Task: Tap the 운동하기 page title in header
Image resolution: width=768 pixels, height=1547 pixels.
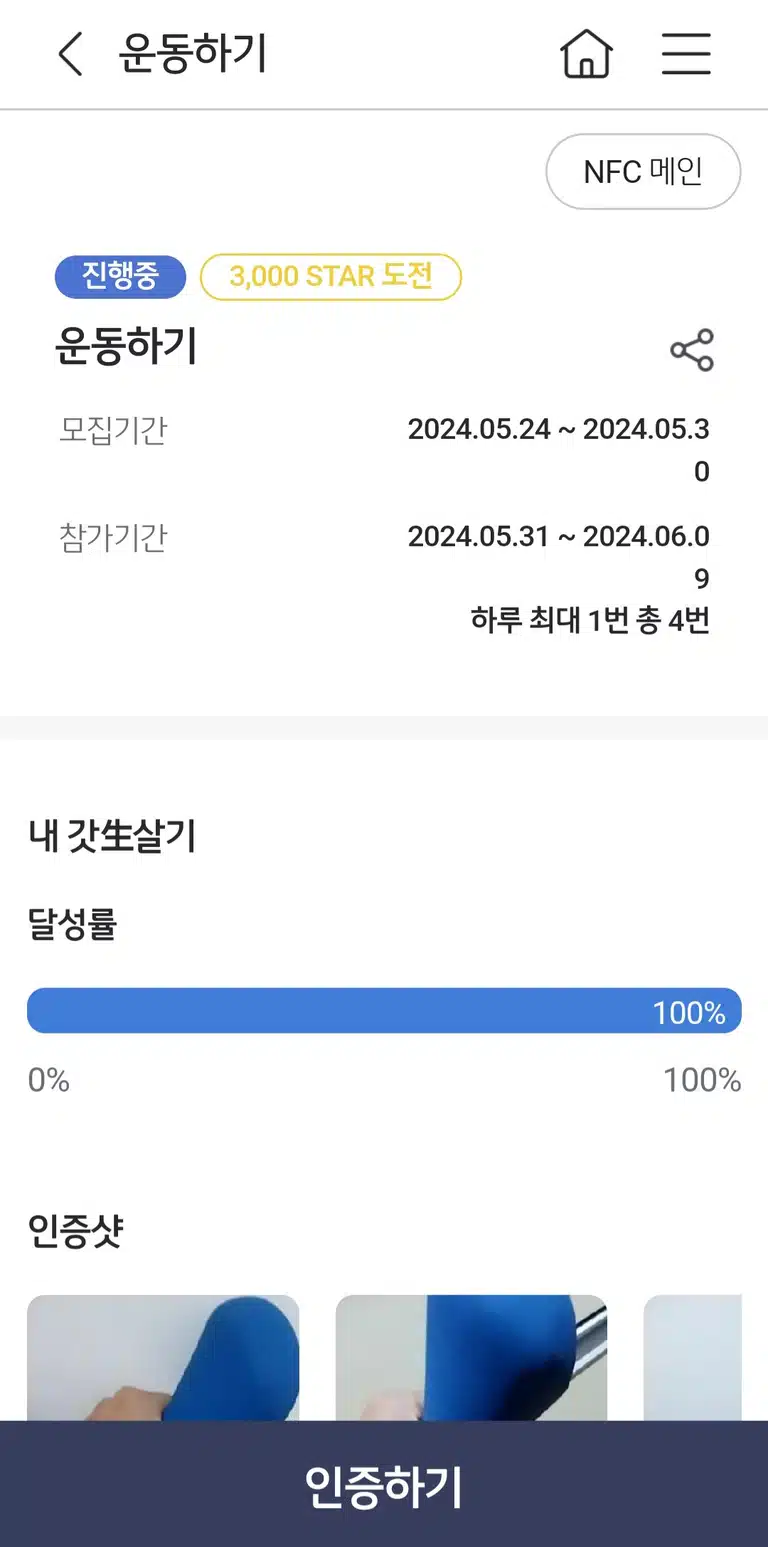Action: tap(193, 54)
